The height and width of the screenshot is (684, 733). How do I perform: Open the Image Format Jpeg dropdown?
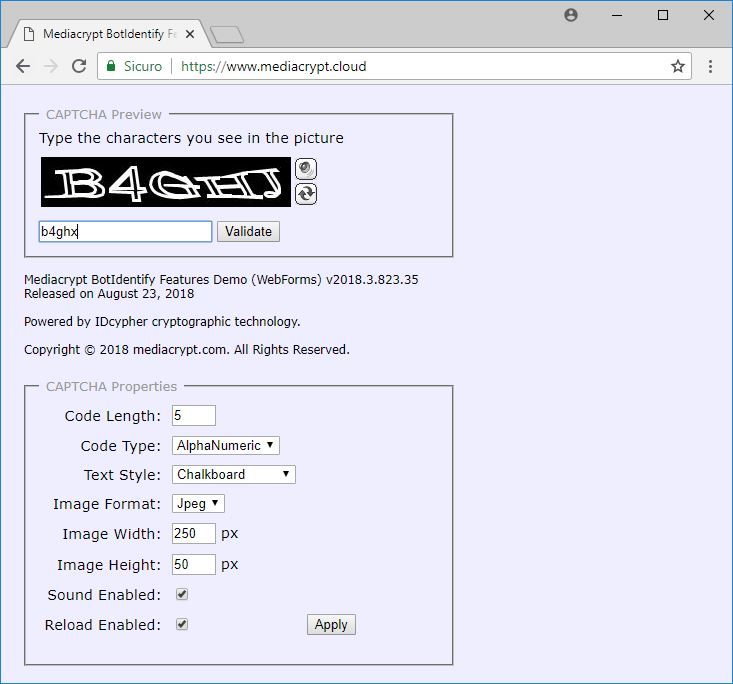[x=198, y=504]
